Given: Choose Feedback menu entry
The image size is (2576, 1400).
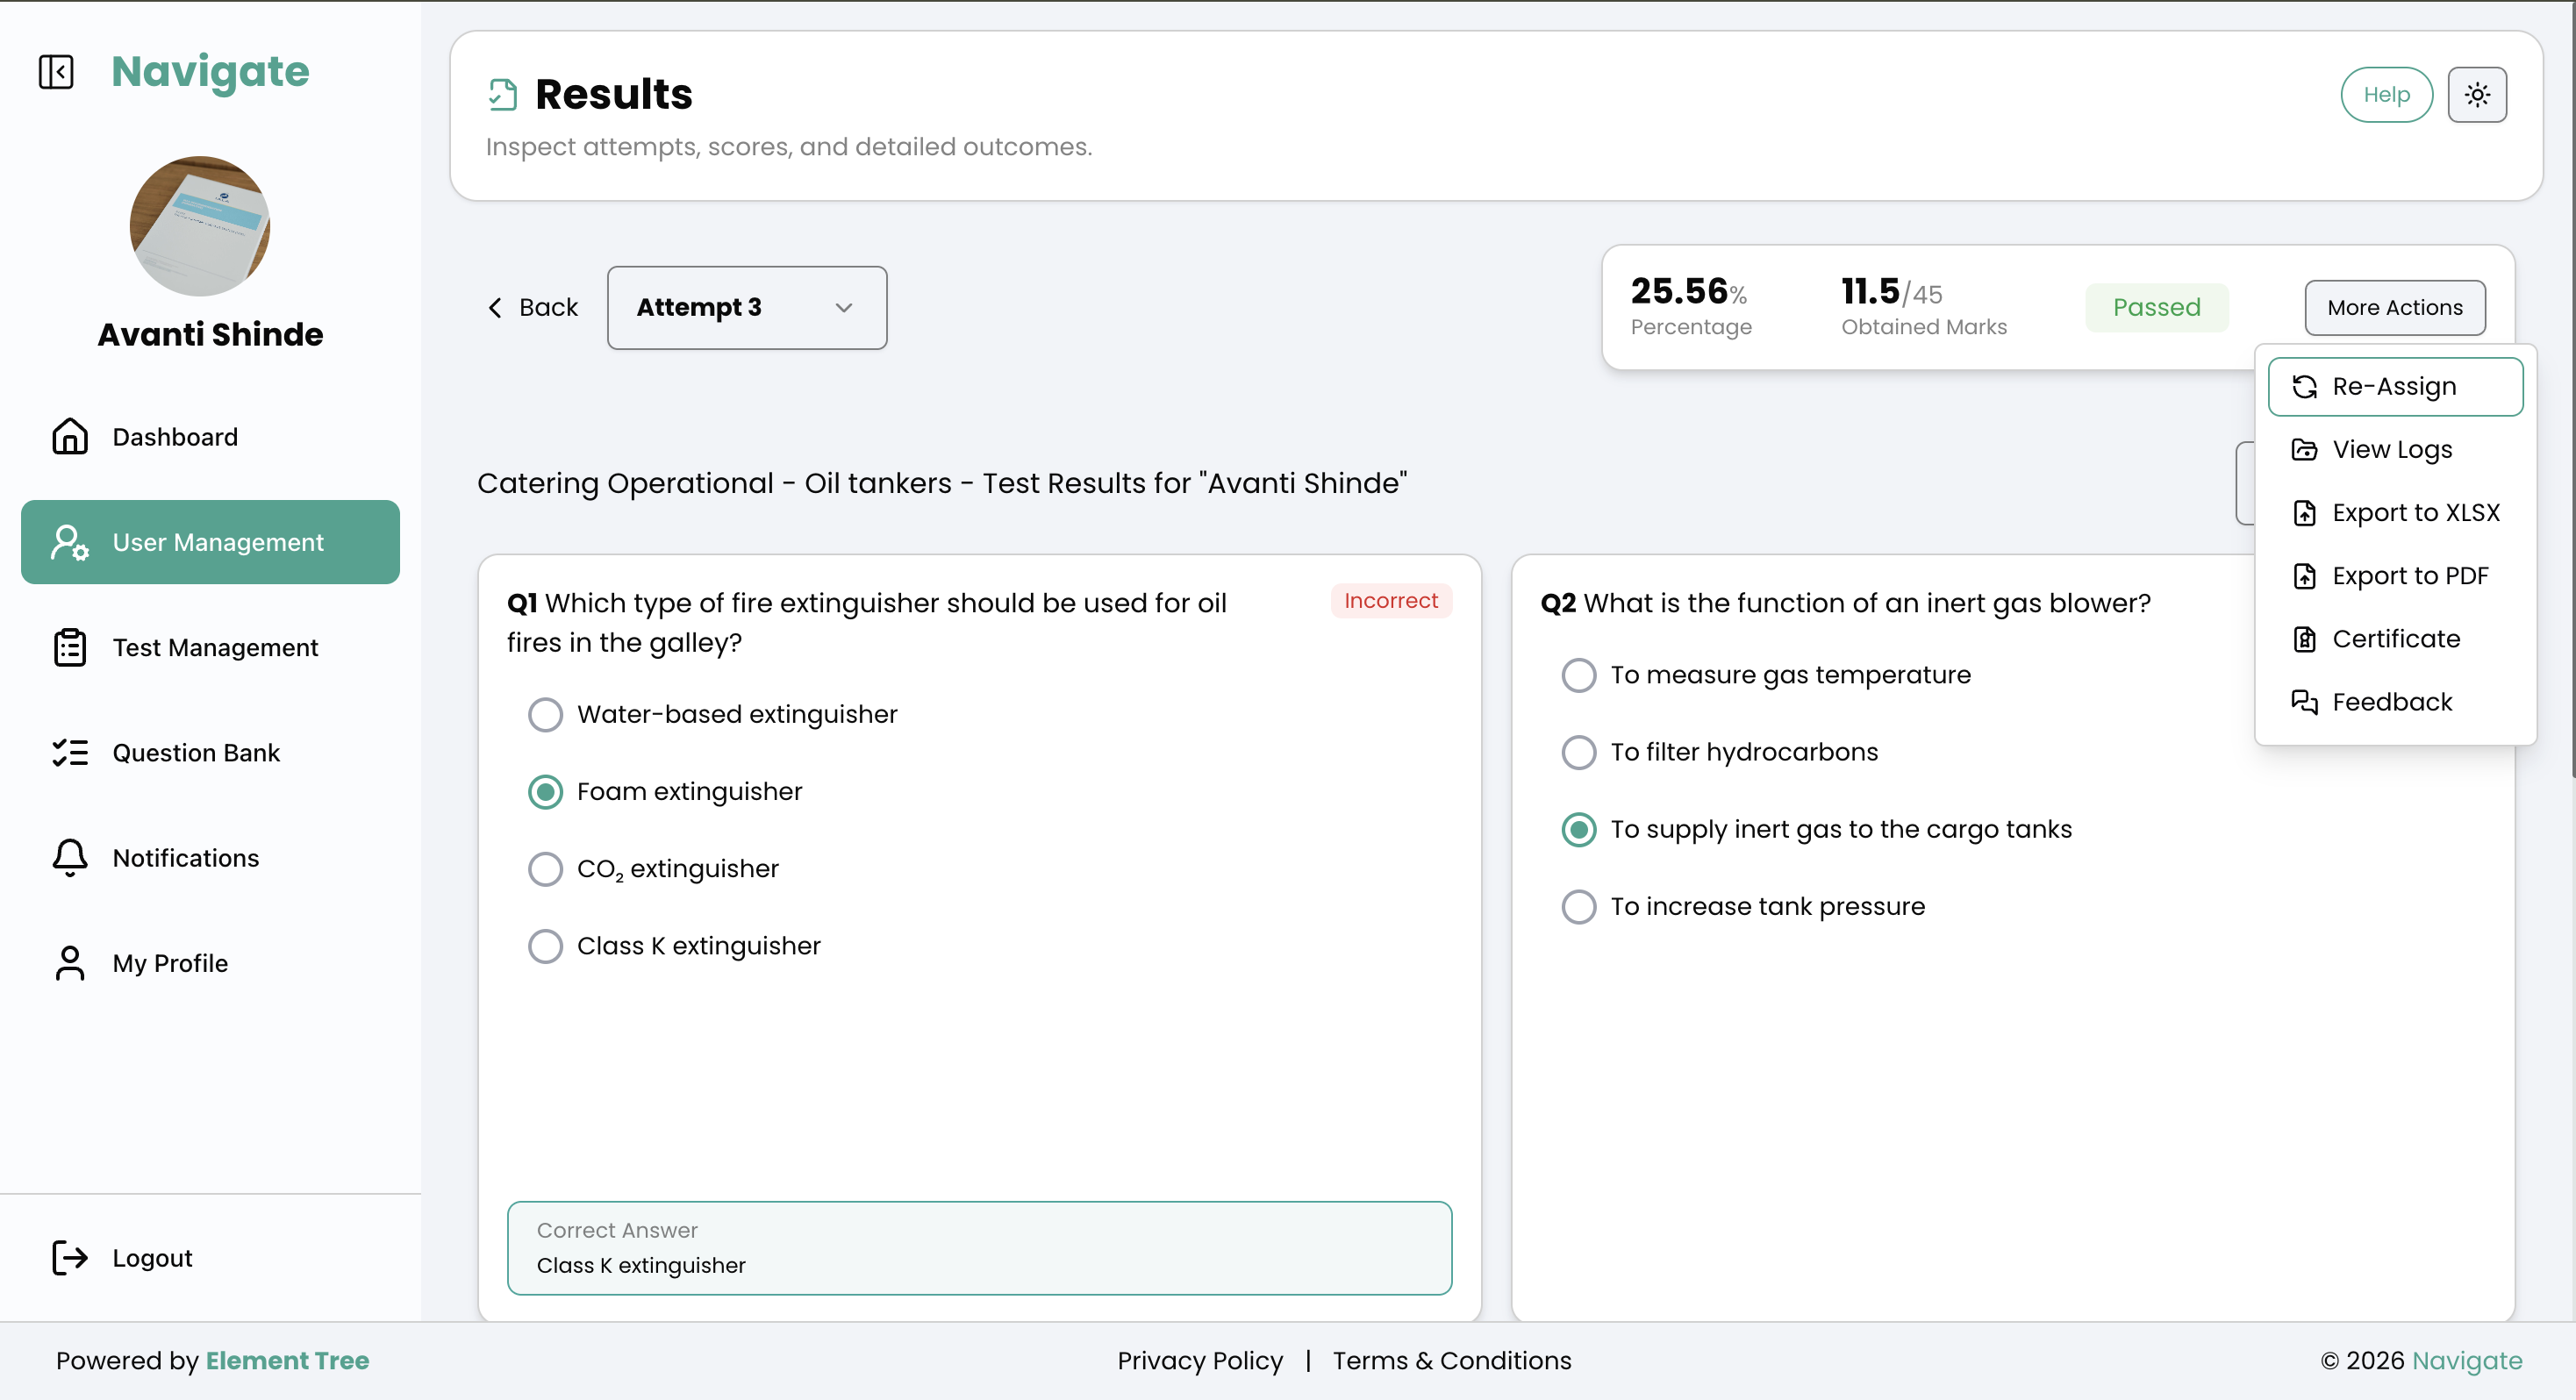Looking at the screenshot, I should [x=2395, y=702].
